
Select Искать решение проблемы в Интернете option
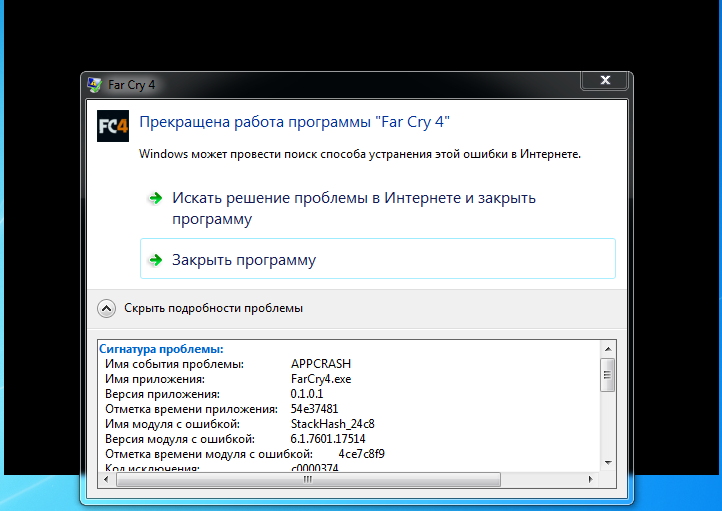tap(378, 208)
